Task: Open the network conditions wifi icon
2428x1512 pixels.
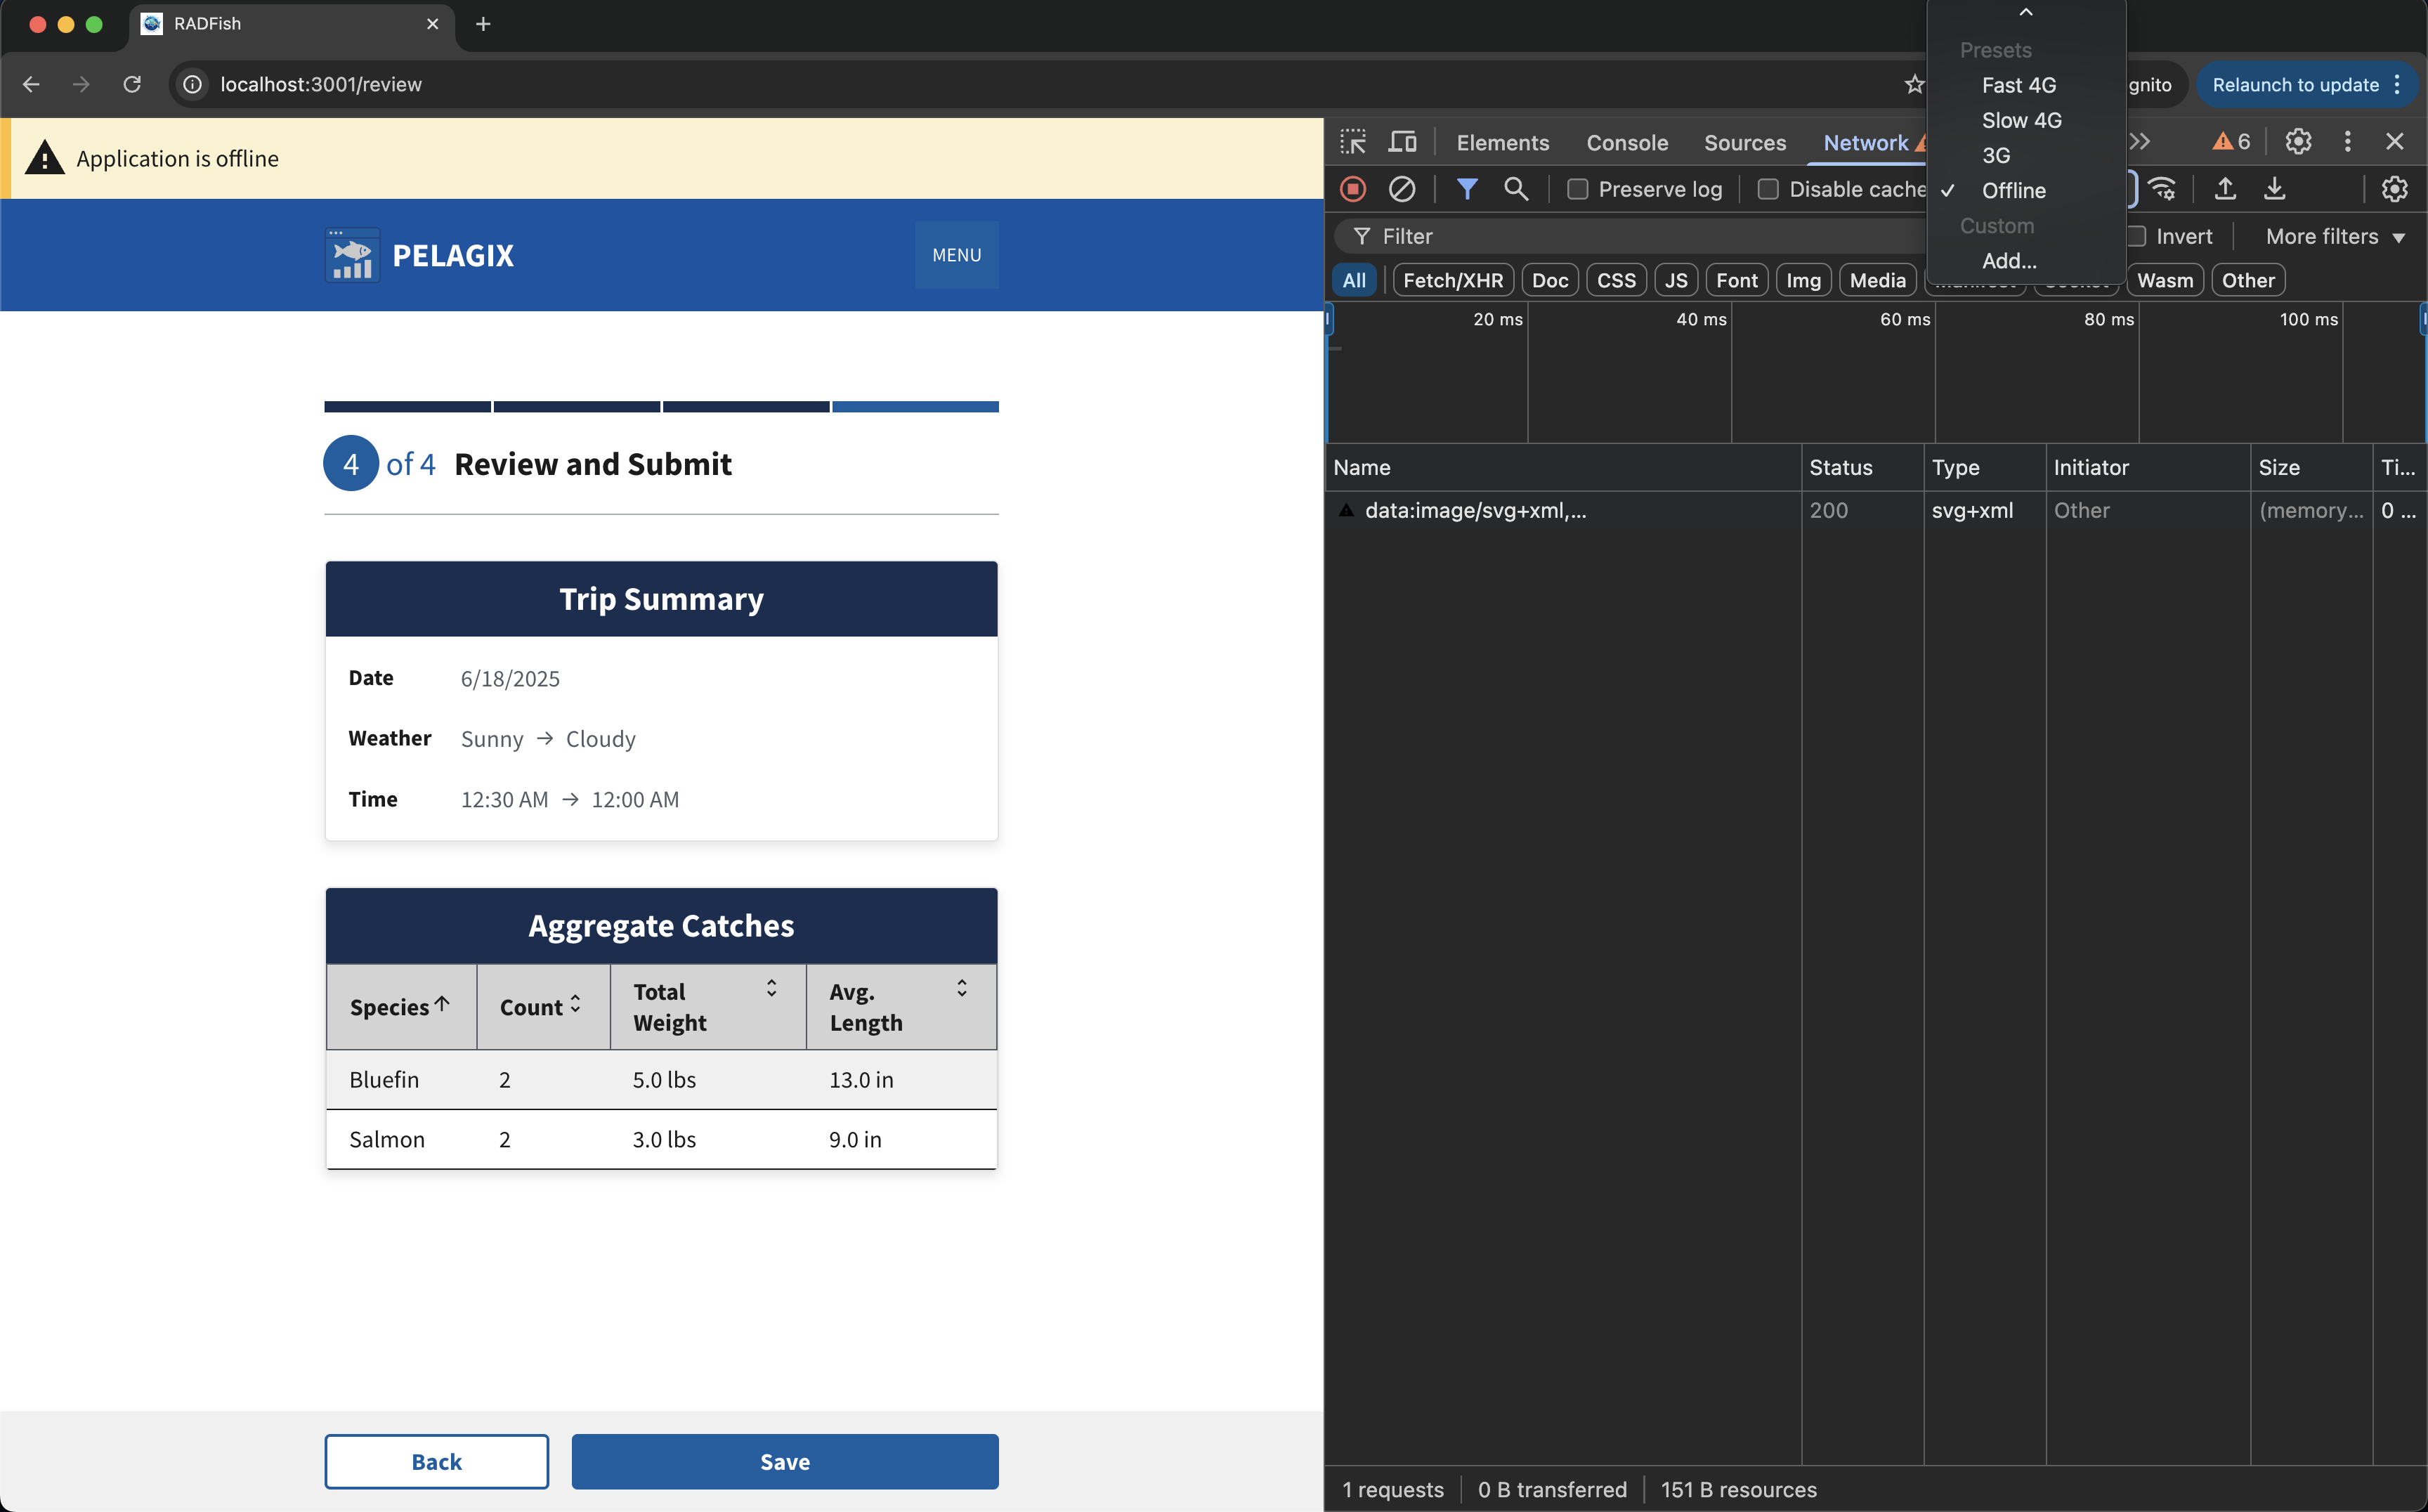Action: [2162, 189]
